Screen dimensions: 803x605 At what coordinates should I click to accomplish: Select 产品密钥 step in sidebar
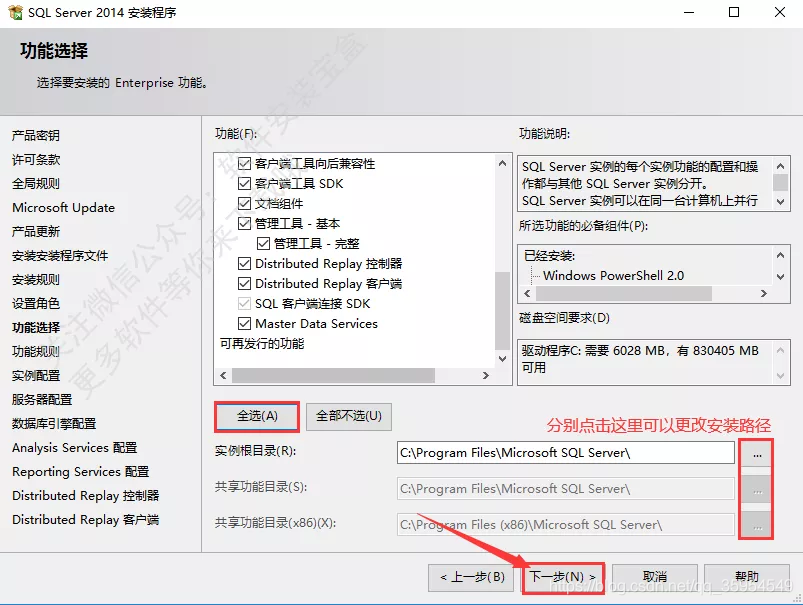click(36, 135)
